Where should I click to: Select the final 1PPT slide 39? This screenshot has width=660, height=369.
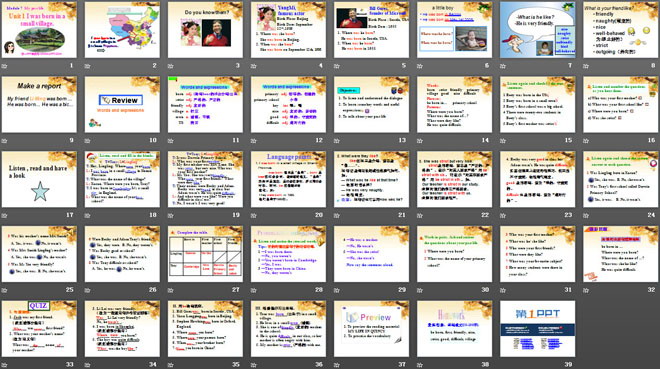pyautogui.click(x=538, y=329)
